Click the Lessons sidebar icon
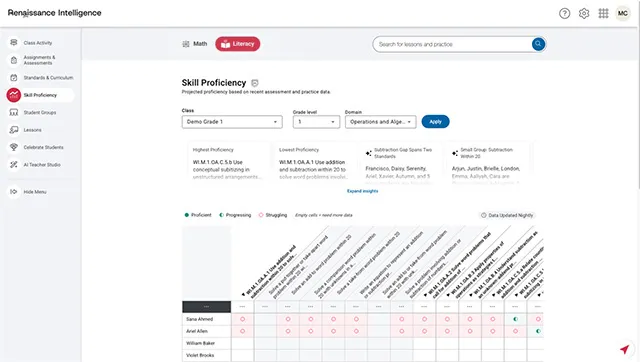The image size is (640, 362). point(13,130)
